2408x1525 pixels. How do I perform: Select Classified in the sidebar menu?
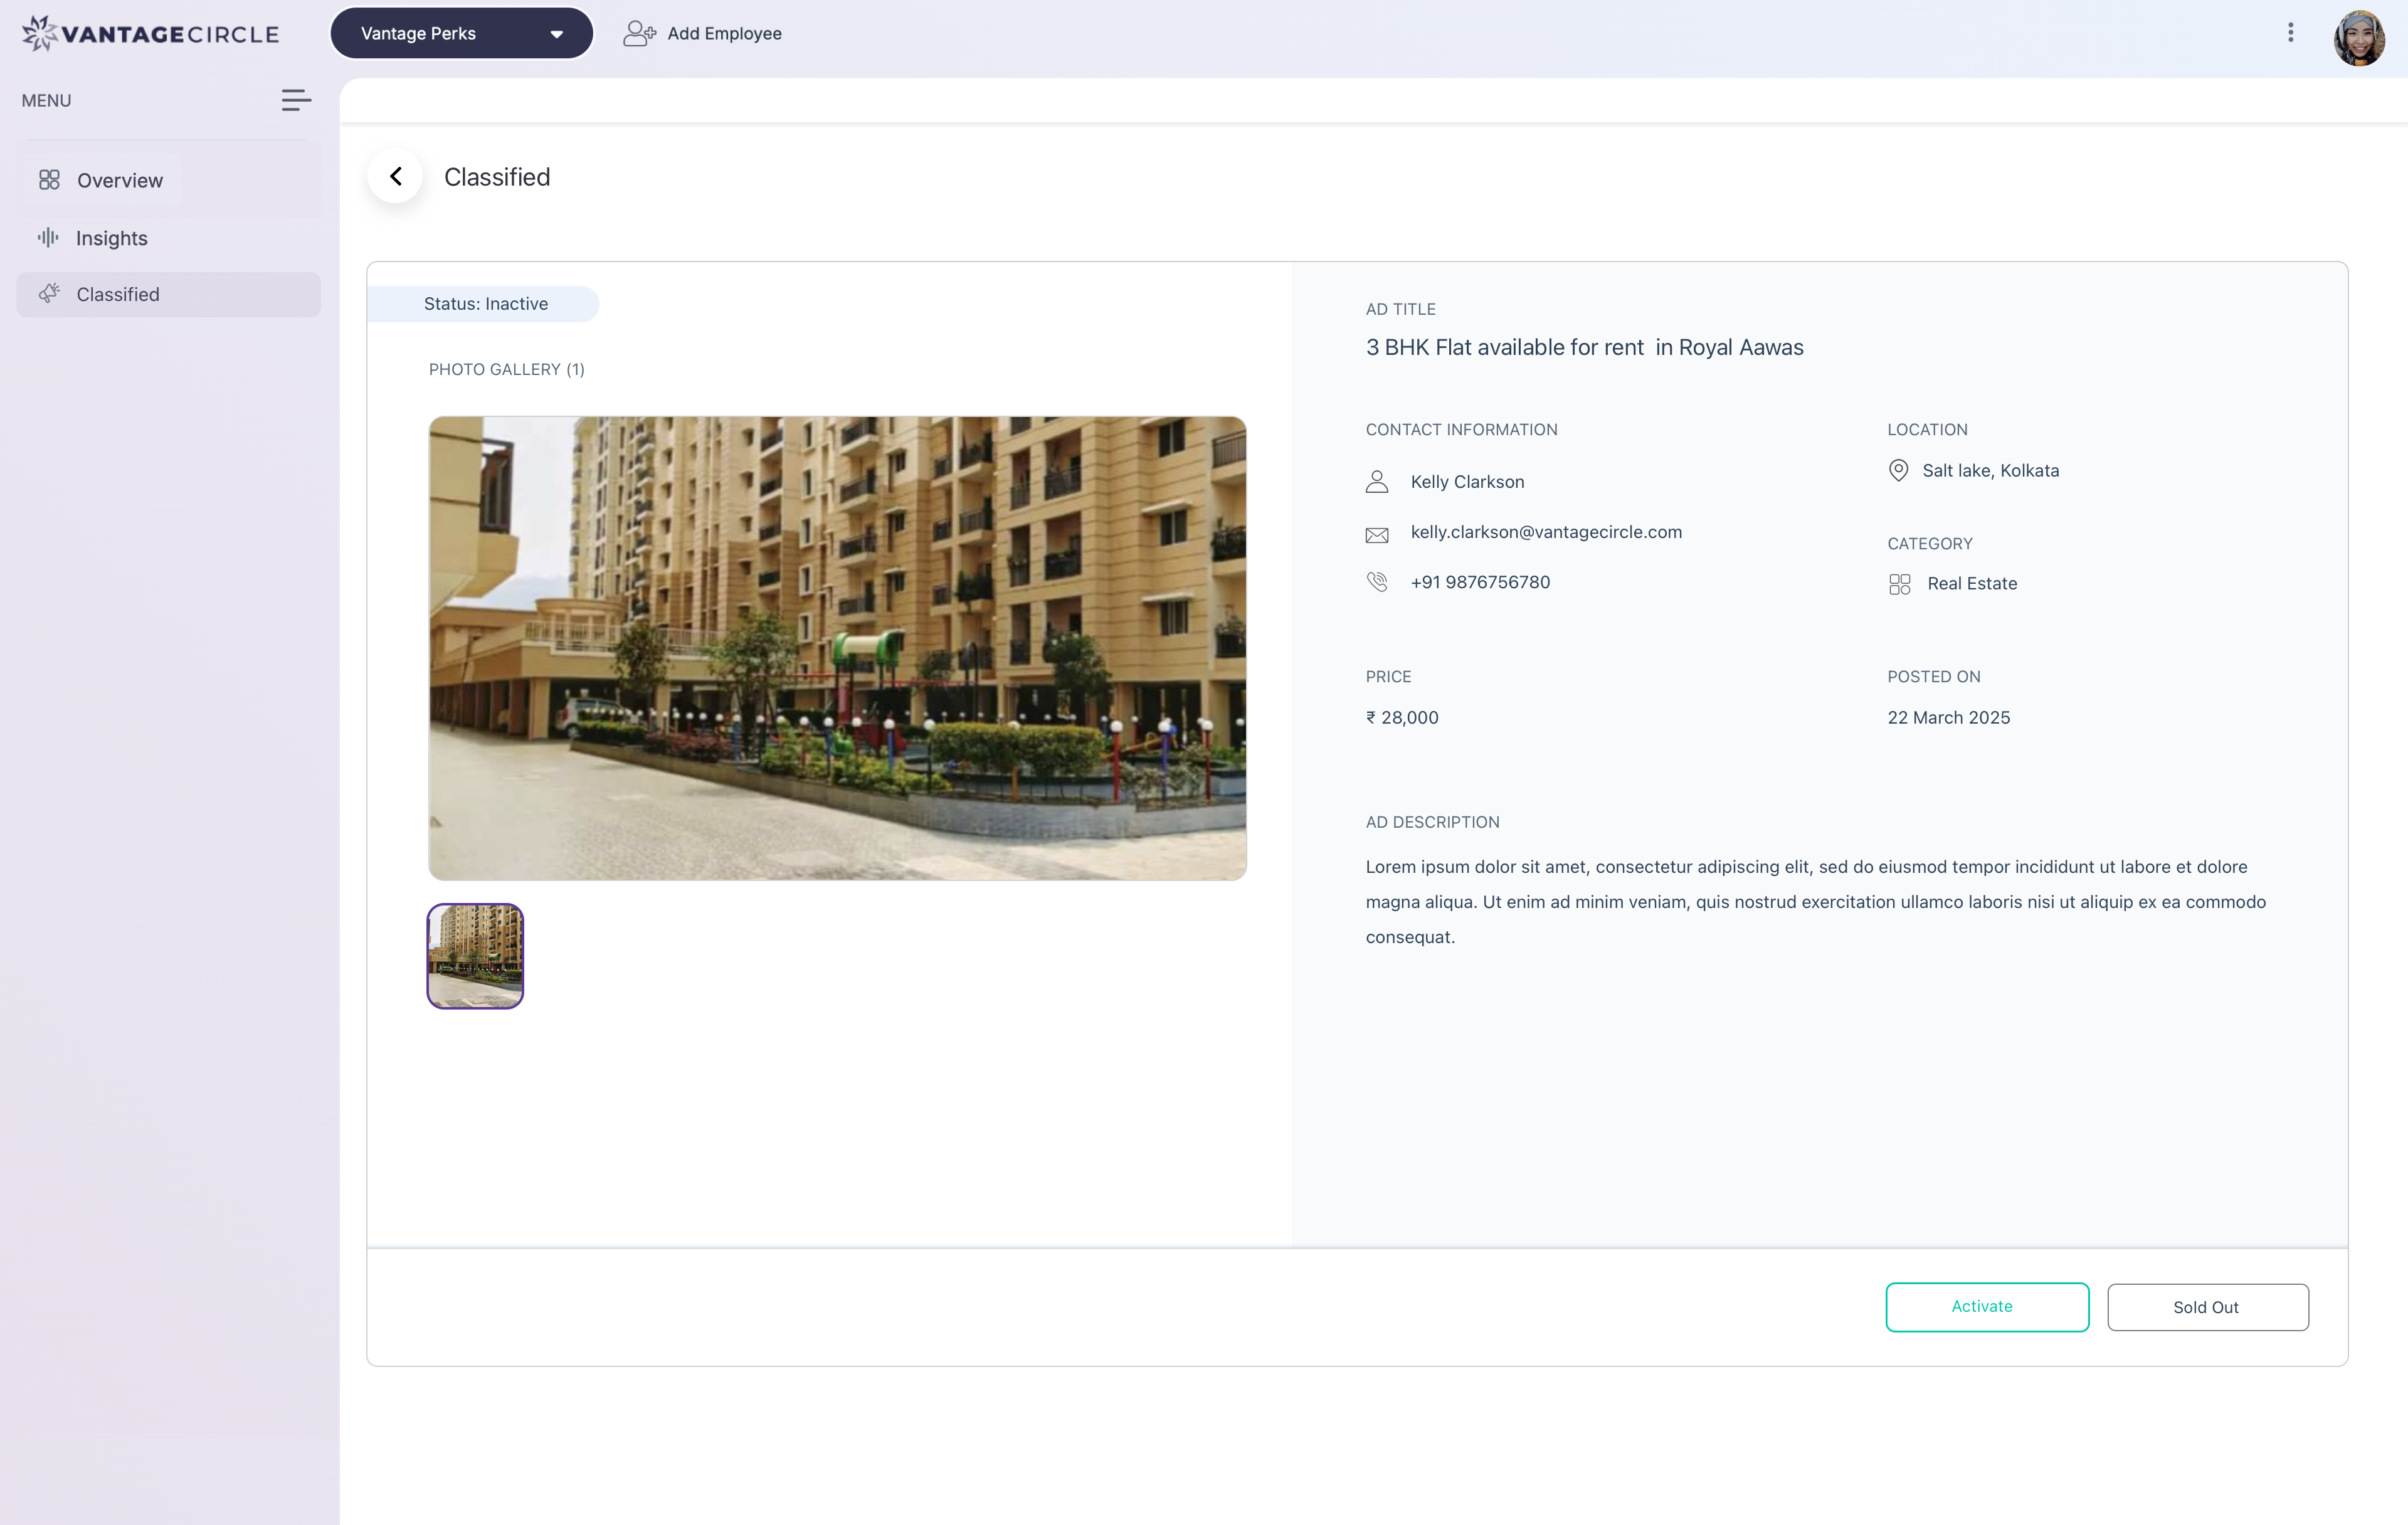click(118, 294)
